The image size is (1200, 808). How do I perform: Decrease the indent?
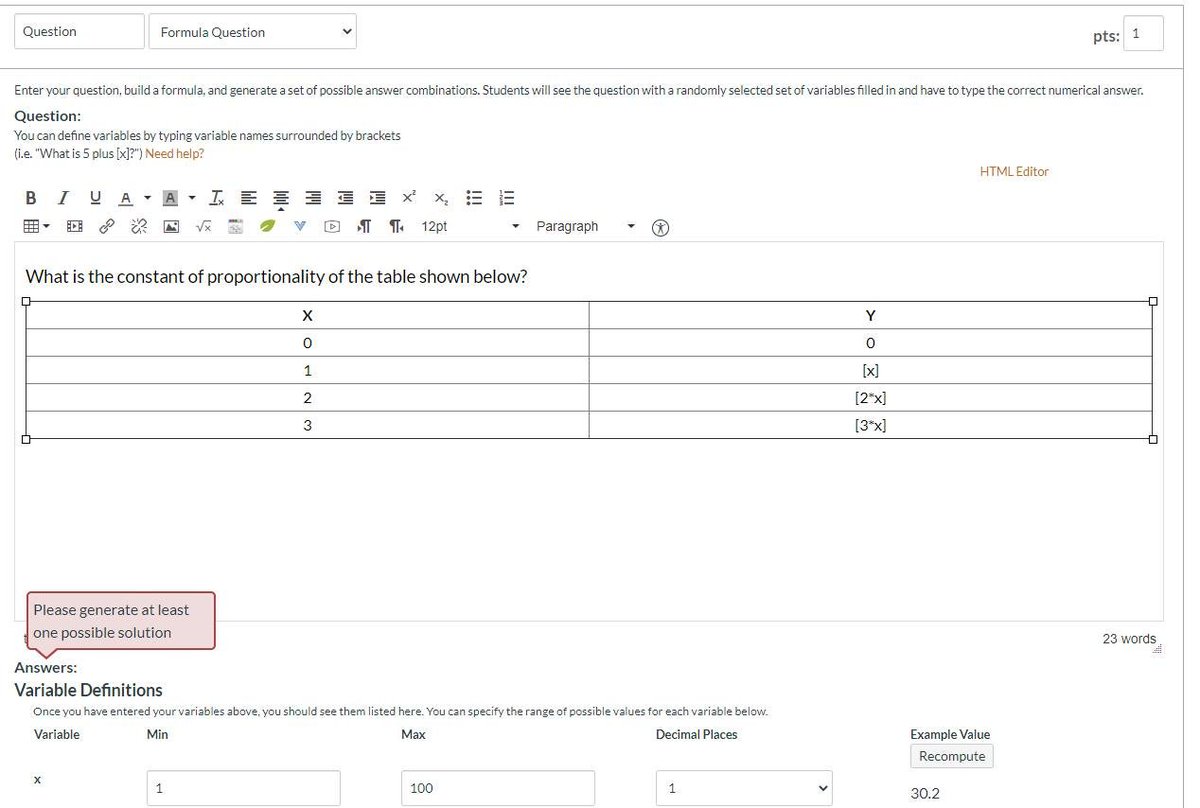[x=345, y=198]
